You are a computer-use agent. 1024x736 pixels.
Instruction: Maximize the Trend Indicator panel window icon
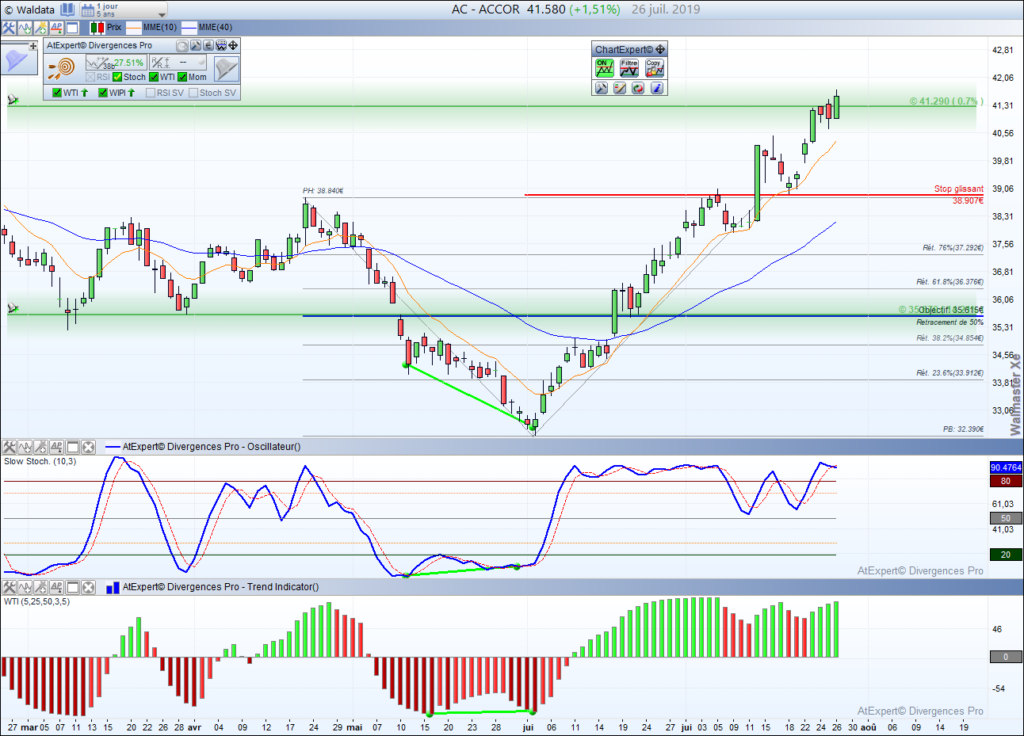coord(72,587)
